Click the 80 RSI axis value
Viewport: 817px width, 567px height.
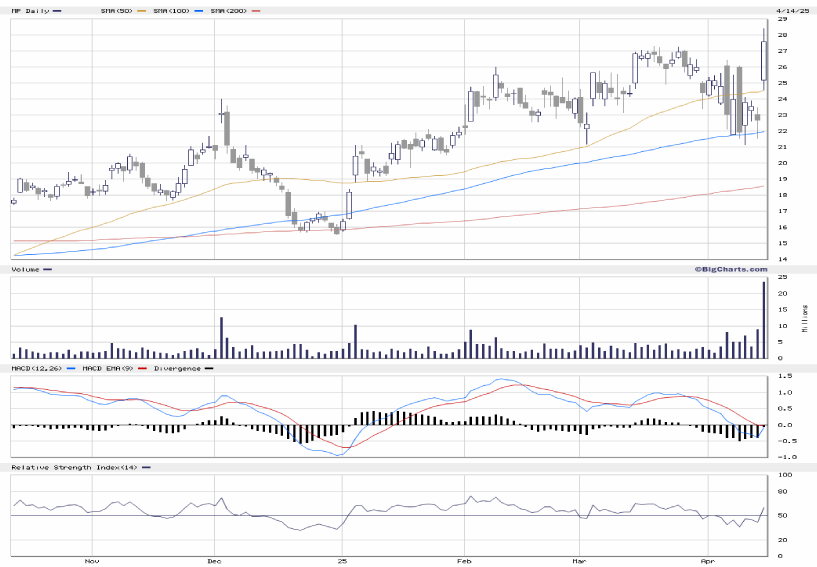[x=783, y=491]
